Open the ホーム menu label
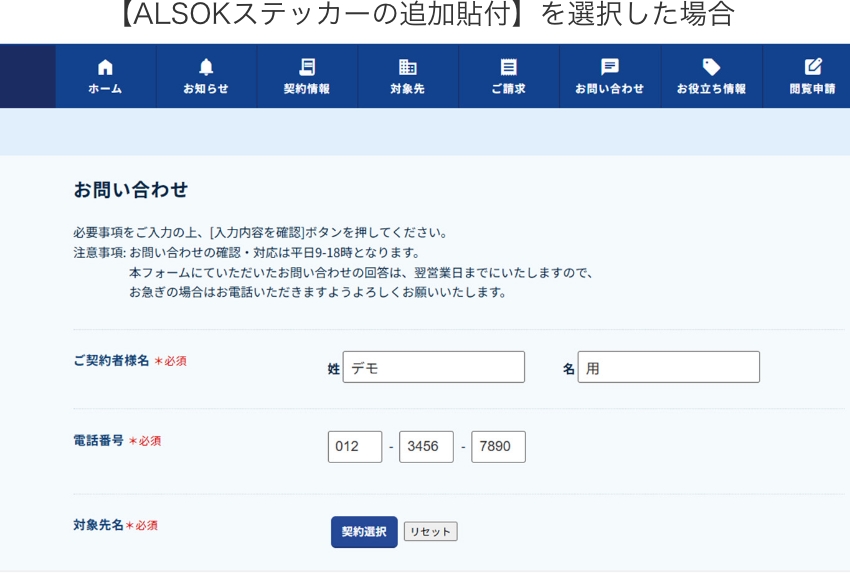This screenshot has height=573, width=850. point(105,89)
